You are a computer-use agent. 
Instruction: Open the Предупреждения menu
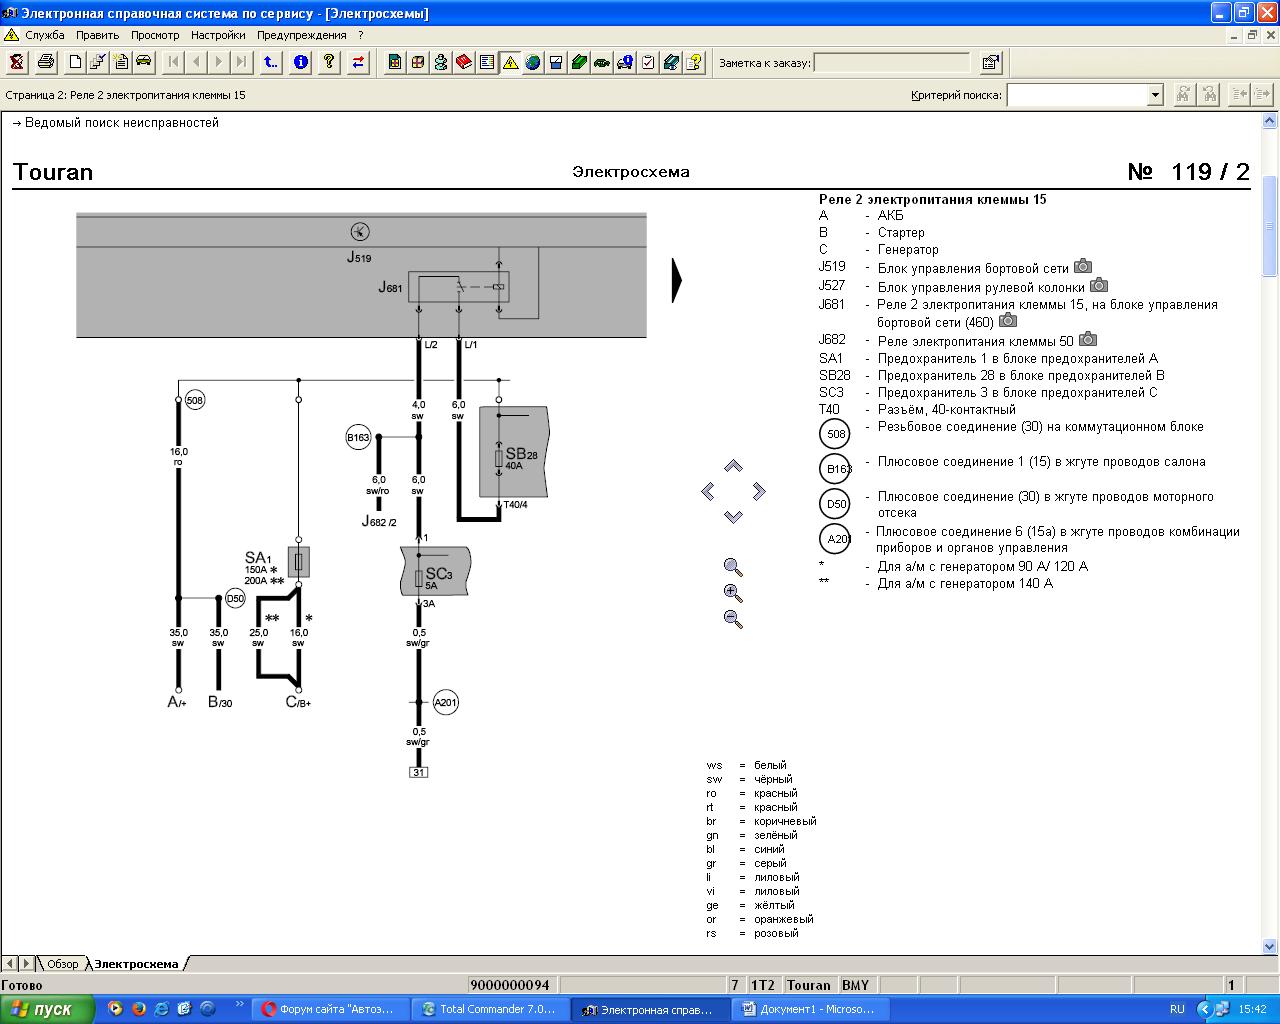coord(301,35)
